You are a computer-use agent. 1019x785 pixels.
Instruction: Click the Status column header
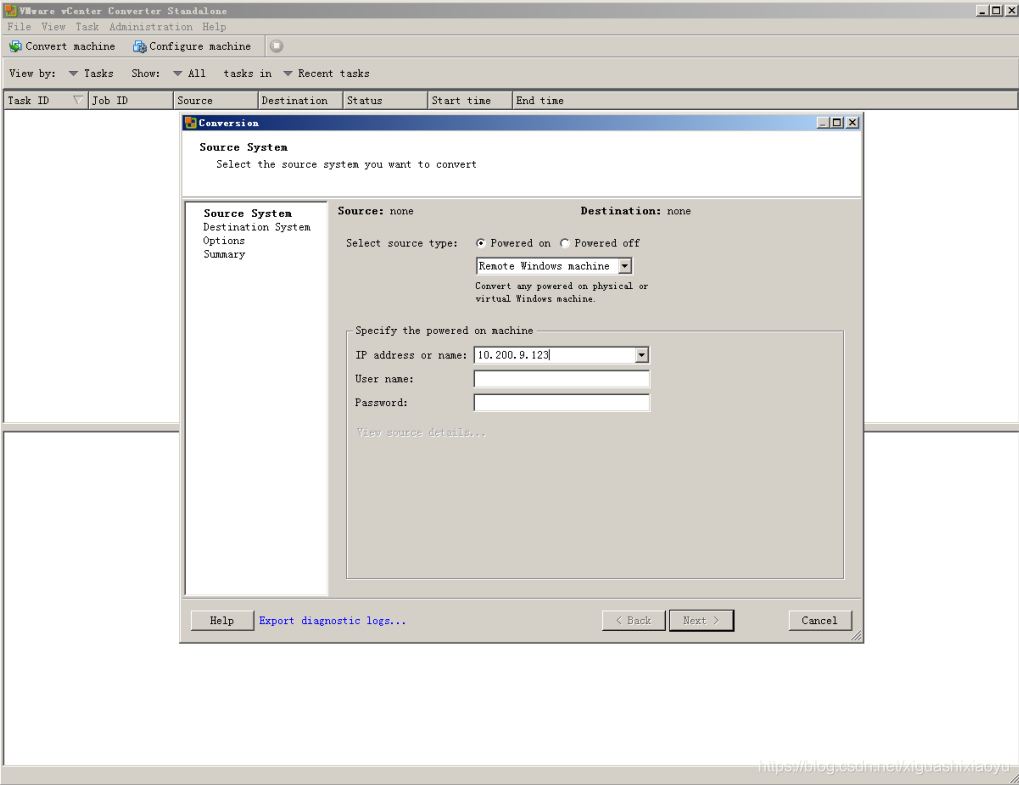click(x=385, y=100)
